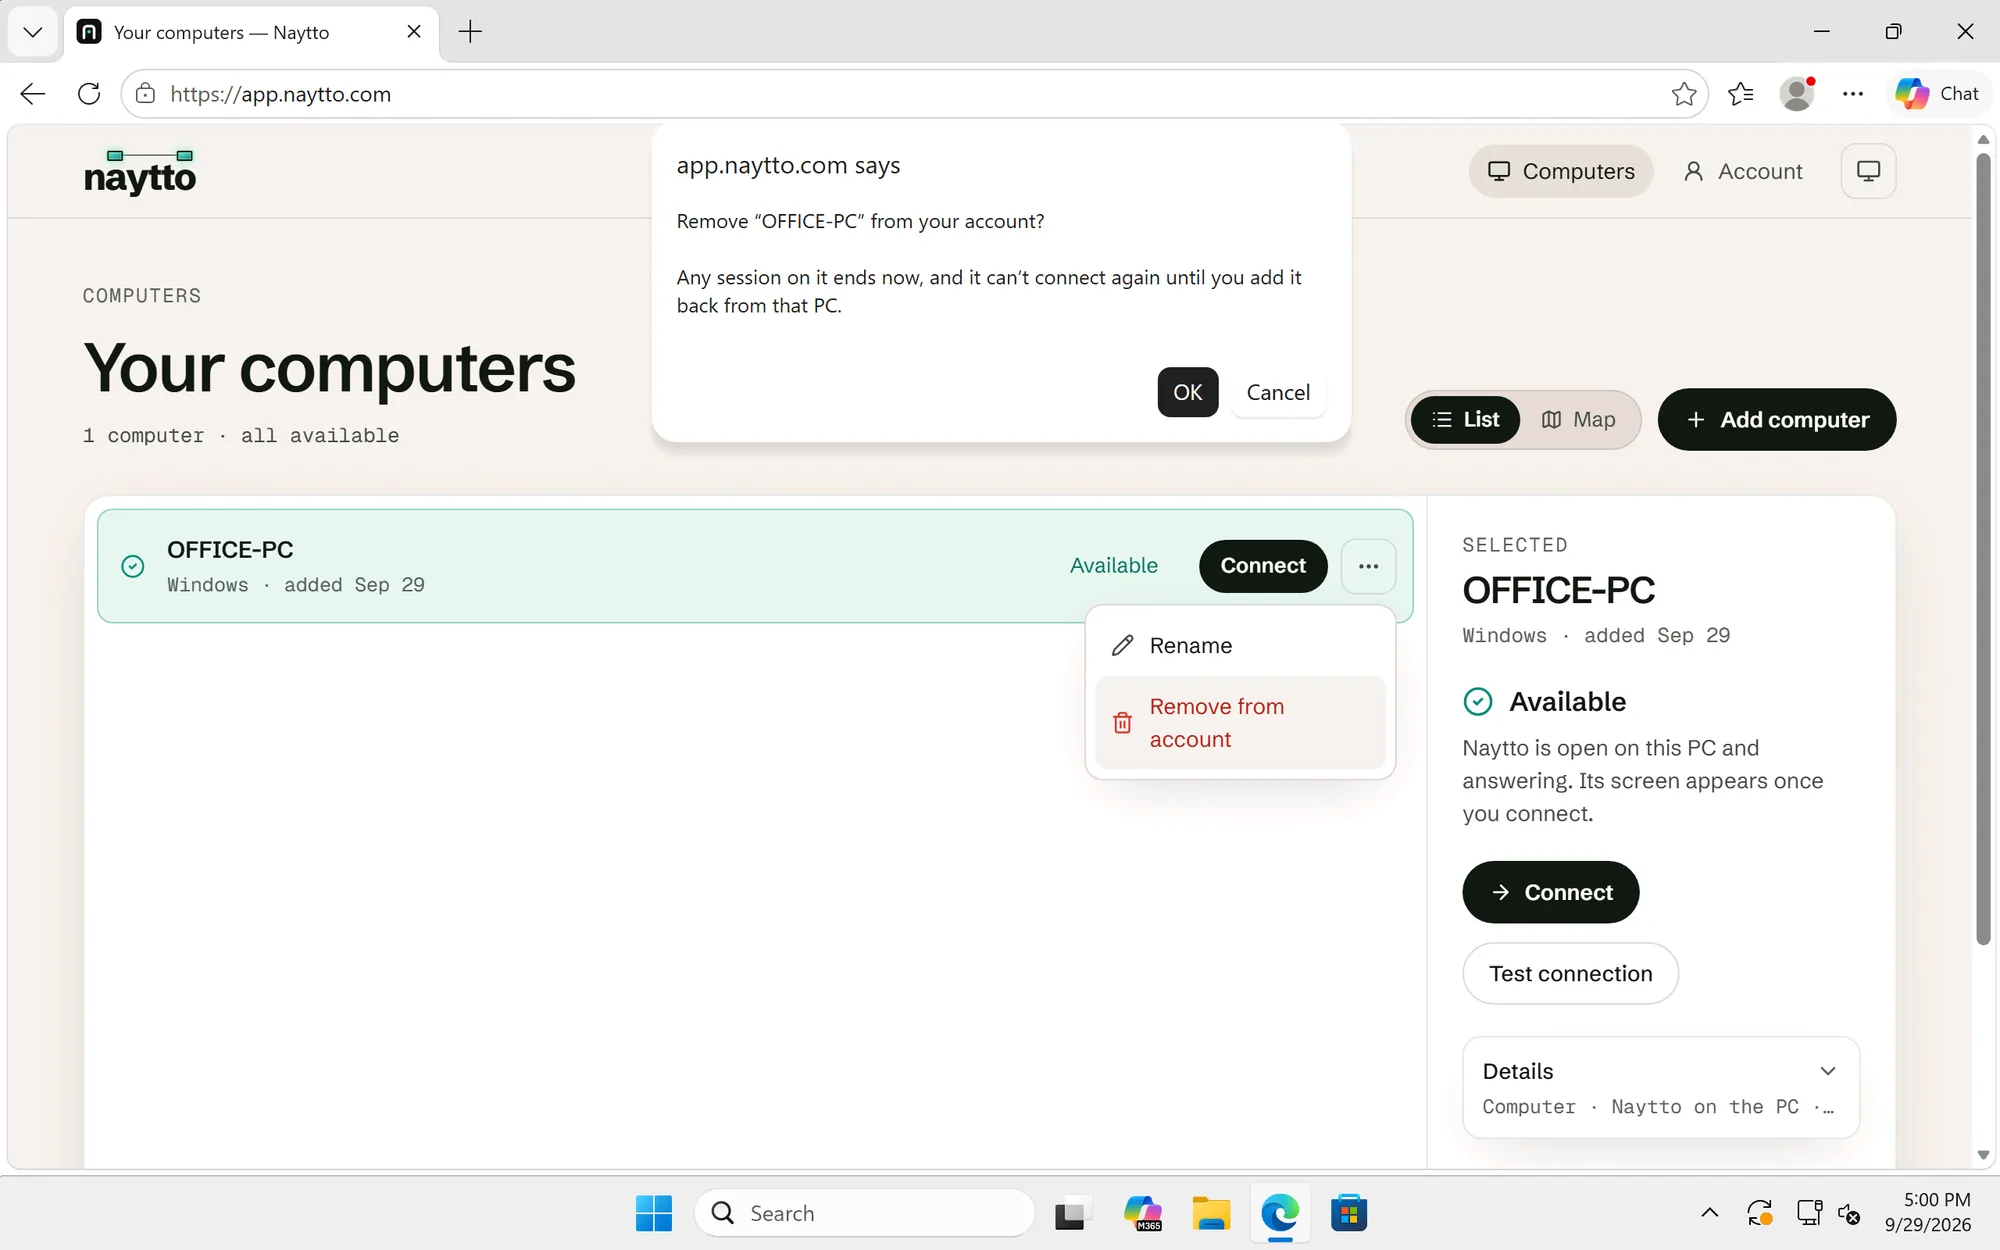Open File Explorer from the taskbar

(1211, 1214)
